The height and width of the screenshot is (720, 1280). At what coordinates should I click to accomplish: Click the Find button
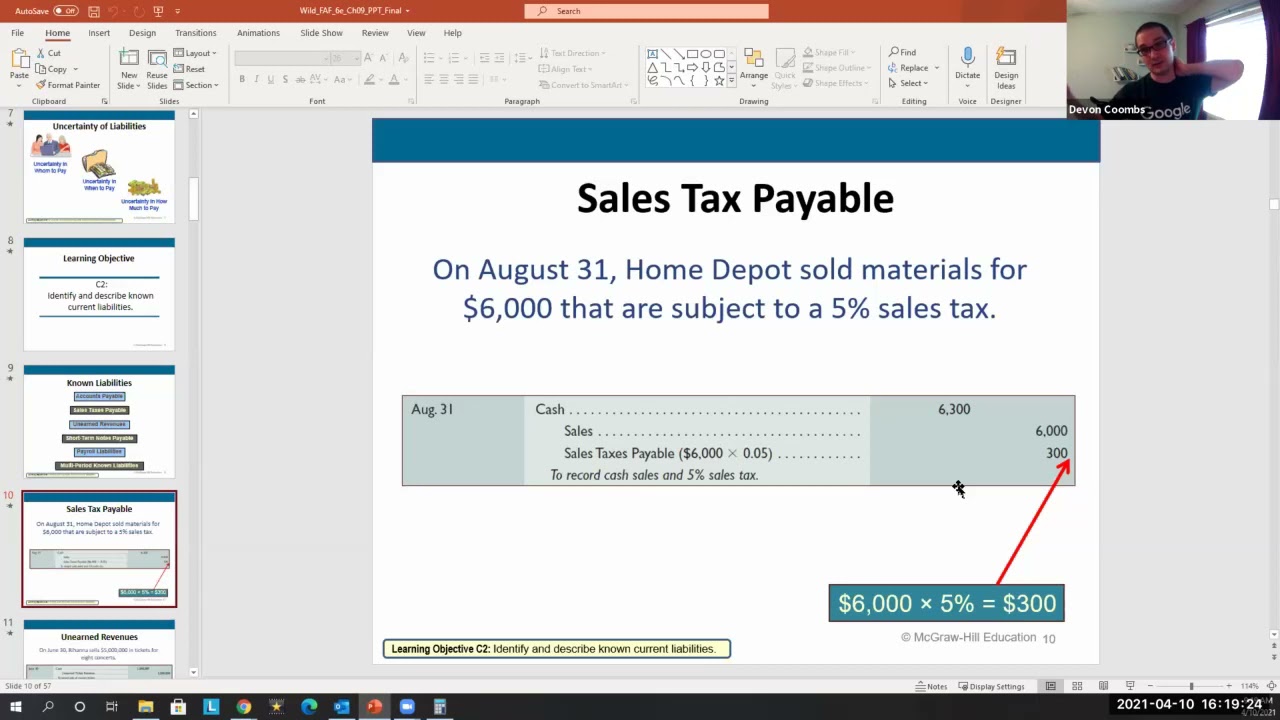(x=902, y=52)
